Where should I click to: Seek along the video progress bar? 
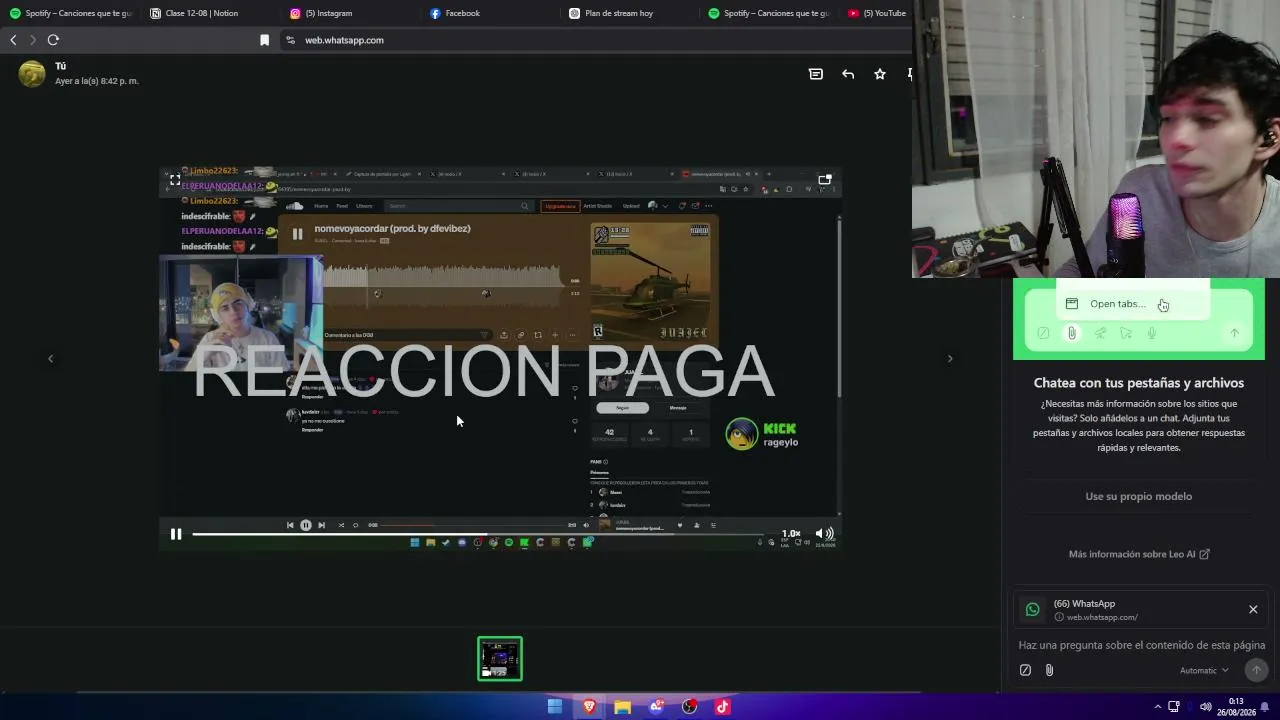478,535
